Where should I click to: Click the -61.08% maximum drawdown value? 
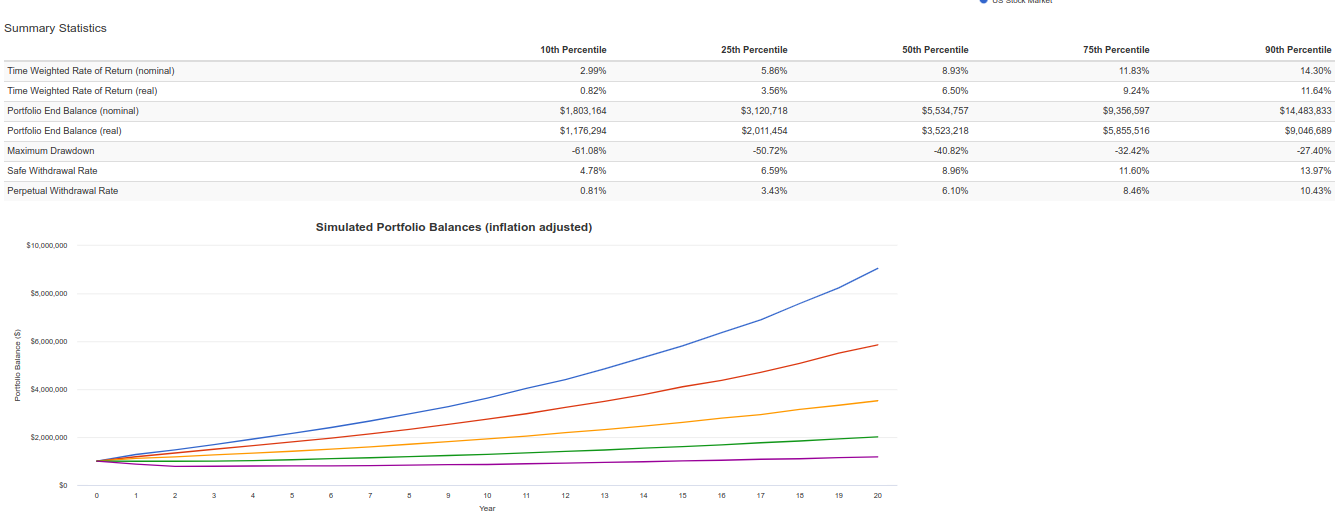587,151
